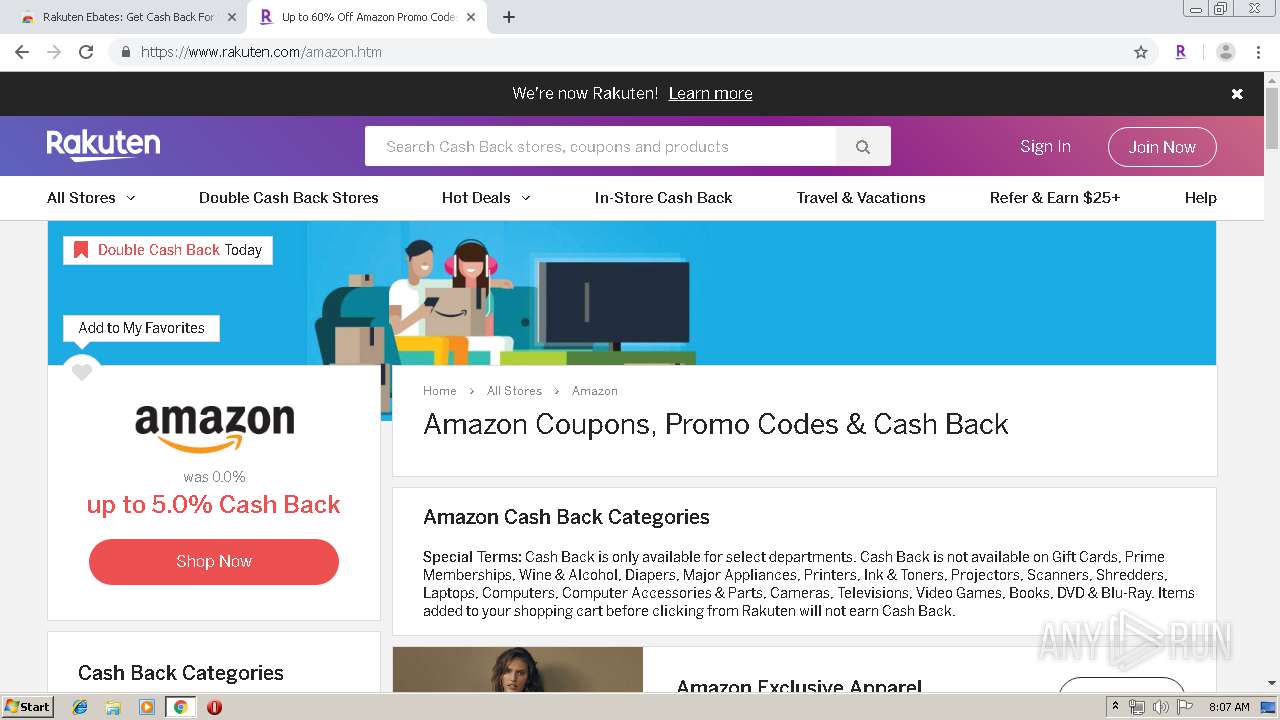
Task: Switch to the Rakuten Ebates browser tab
Action: click(129, 17)
